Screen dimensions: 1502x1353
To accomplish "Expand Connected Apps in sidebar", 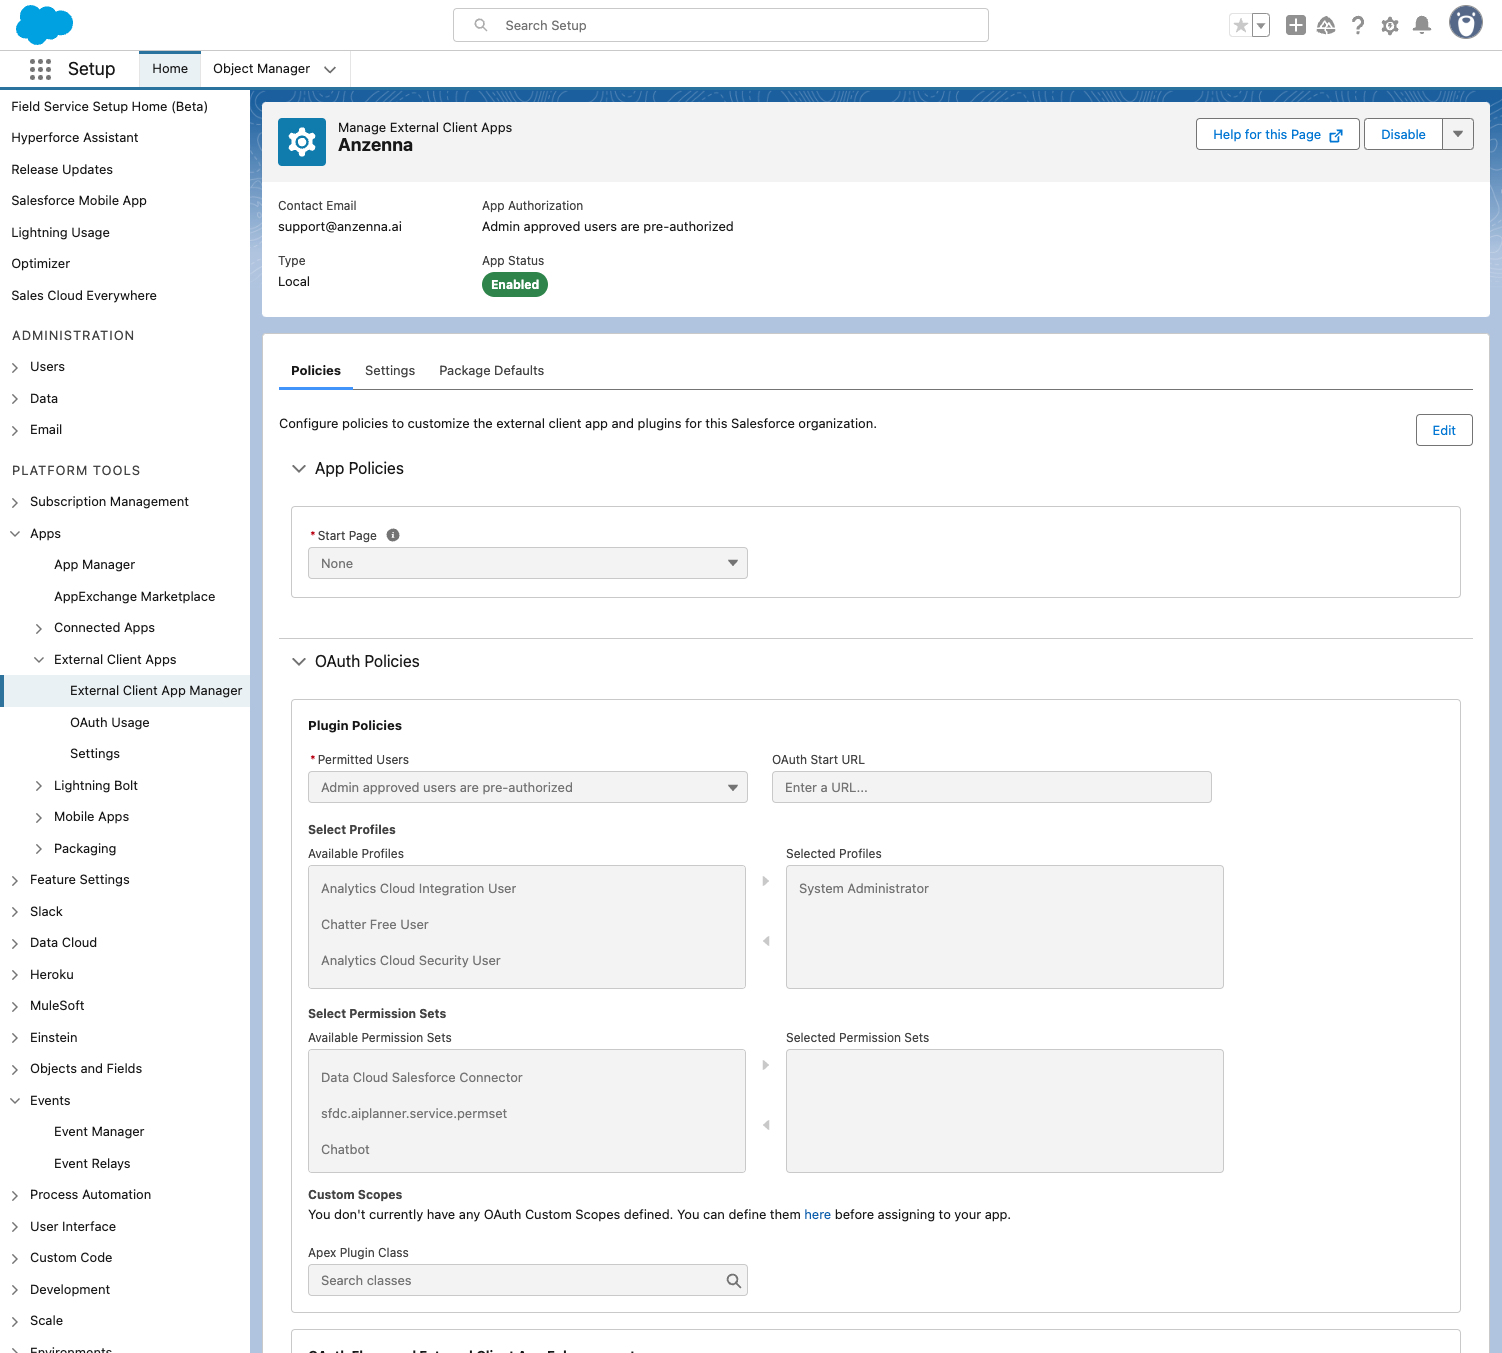I will (x=39, y=628).
